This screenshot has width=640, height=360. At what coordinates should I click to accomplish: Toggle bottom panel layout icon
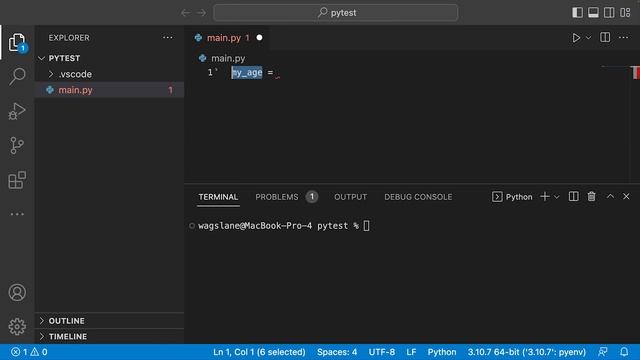coord(593,13)
